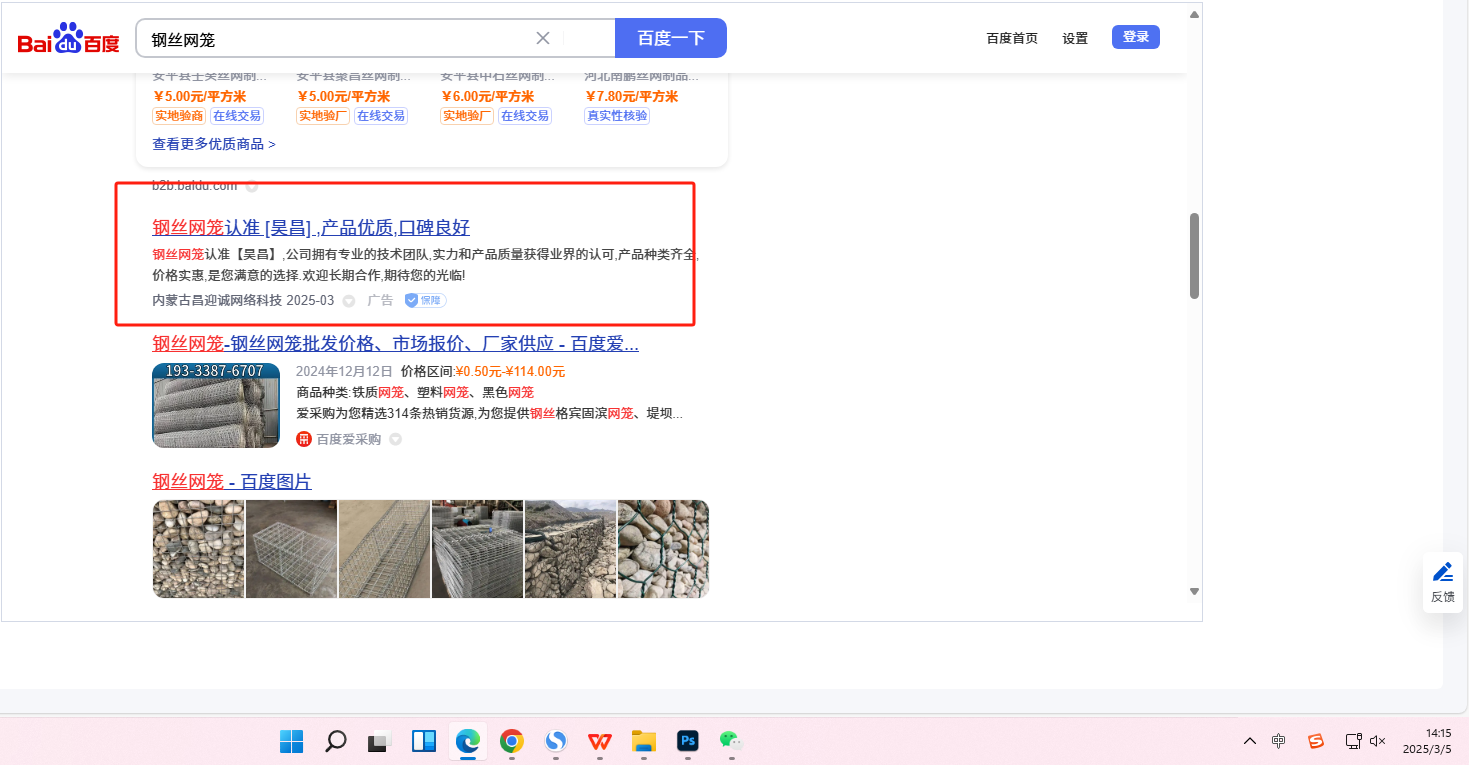Image resolution: width=1469 pixels, height=765 pixels.
Task: Clear the search box with the X icon
Action: [543, 39]
